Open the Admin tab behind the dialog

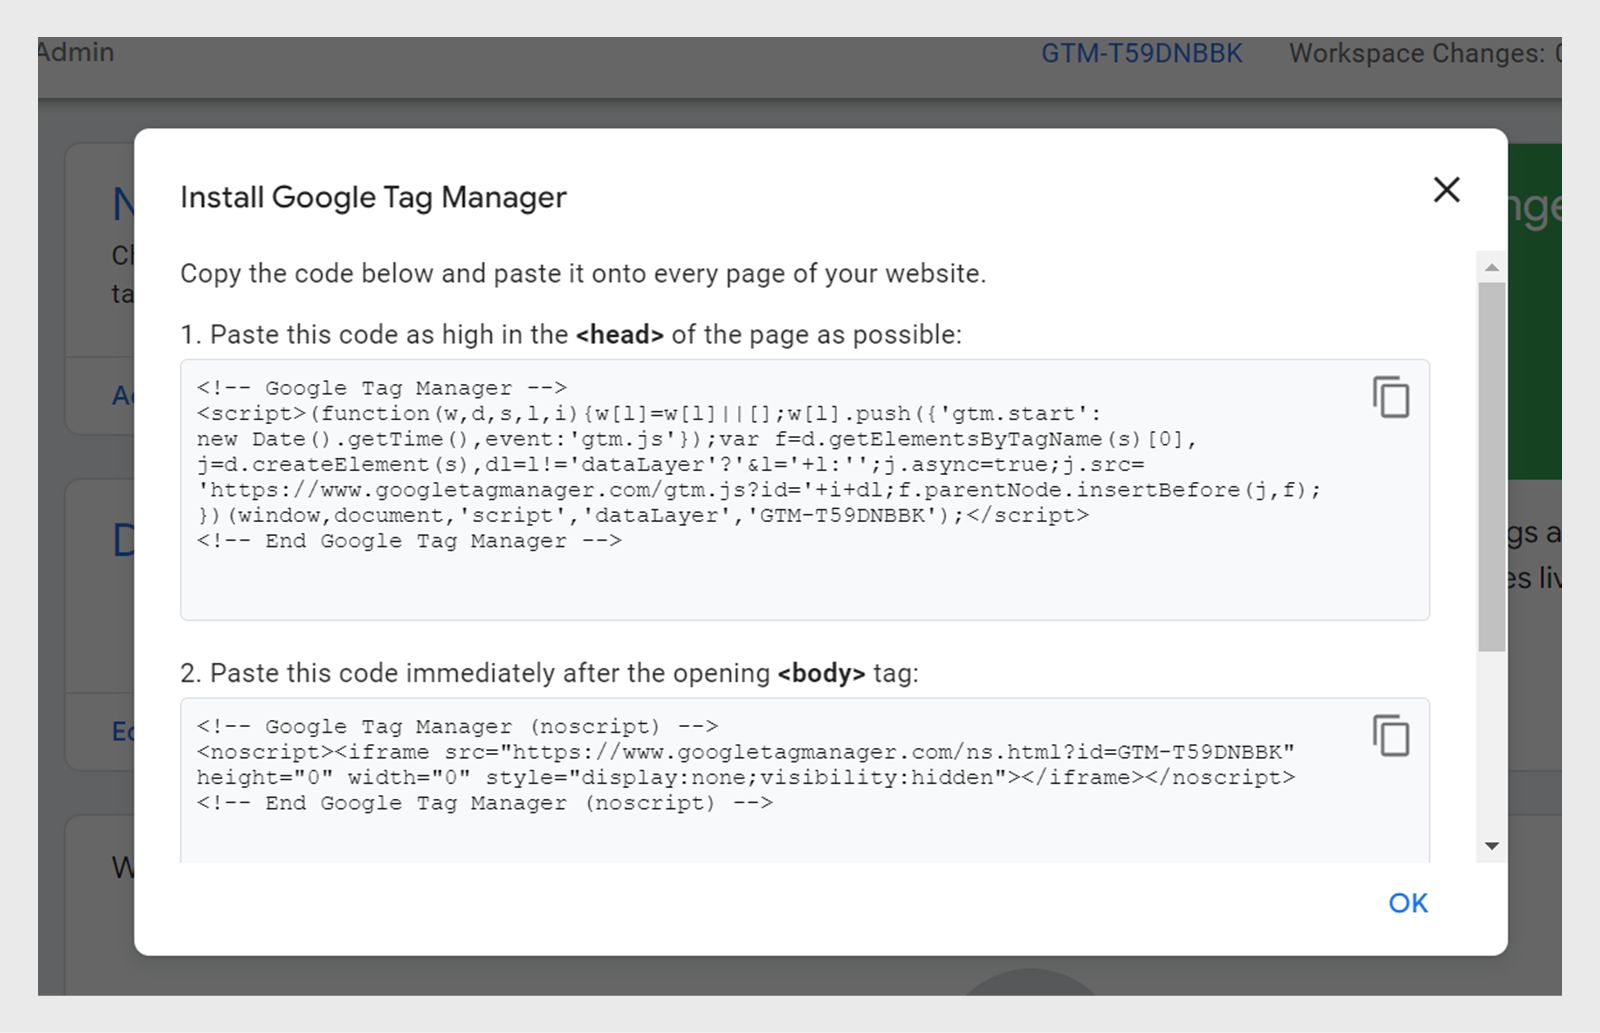[76, 52]
